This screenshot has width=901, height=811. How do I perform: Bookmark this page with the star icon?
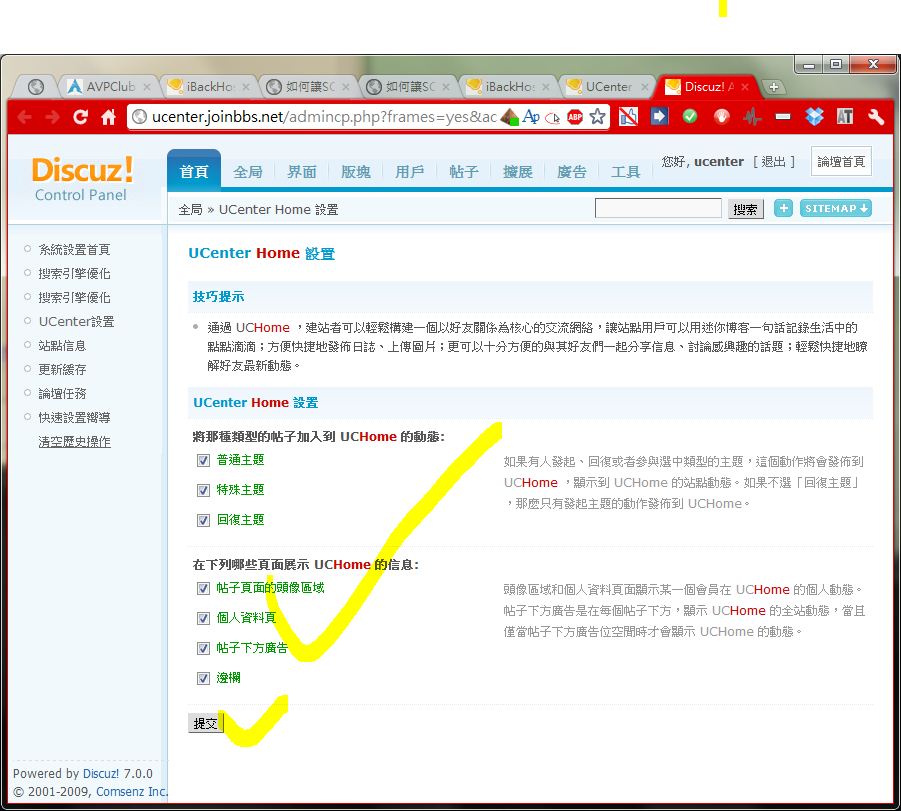[x=598, y=117]
